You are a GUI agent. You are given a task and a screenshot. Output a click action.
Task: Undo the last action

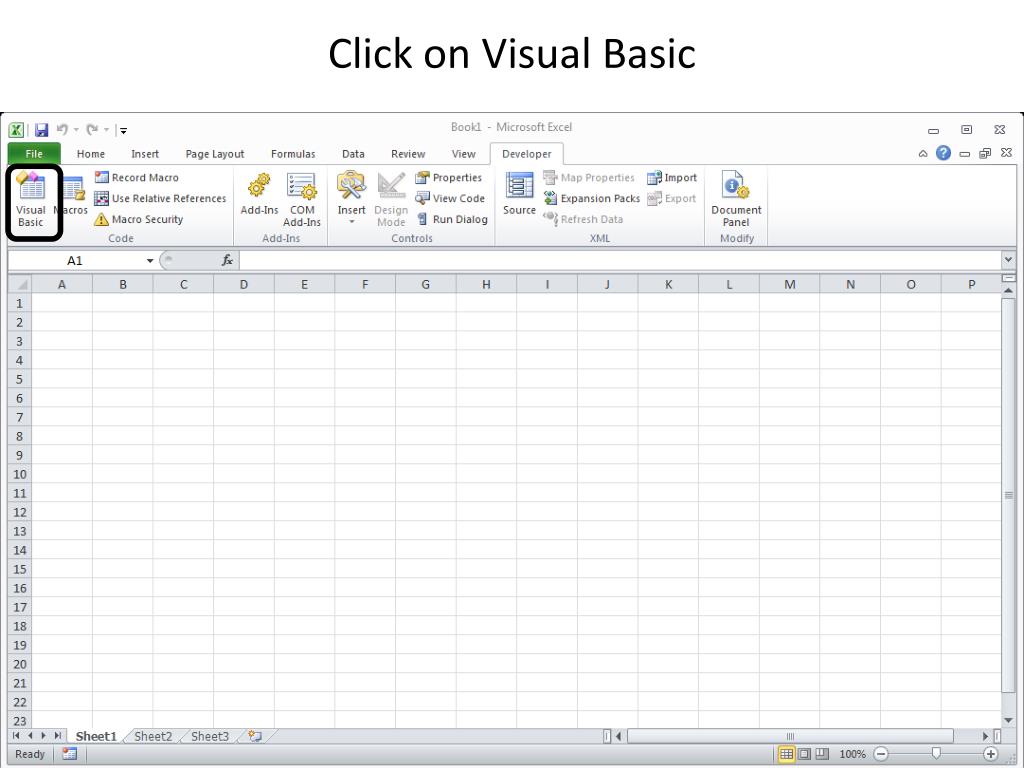click(62, 129)
